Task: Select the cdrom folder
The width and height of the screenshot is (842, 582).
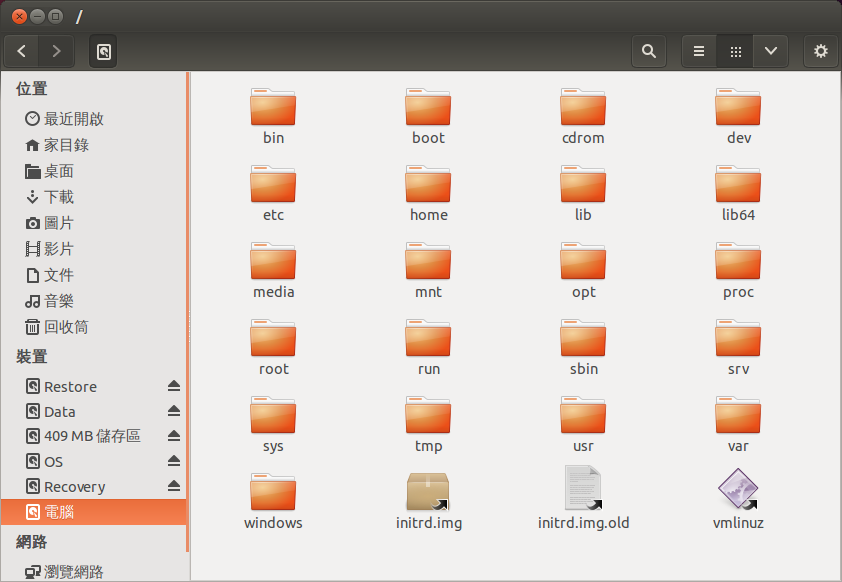Action: click(x=583, y=117)
